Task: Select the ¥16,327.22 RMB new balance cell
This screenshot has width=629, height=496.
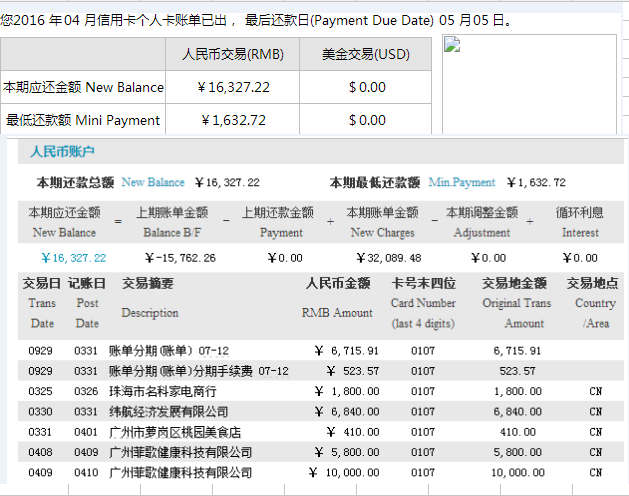Action: coord(235,87)
